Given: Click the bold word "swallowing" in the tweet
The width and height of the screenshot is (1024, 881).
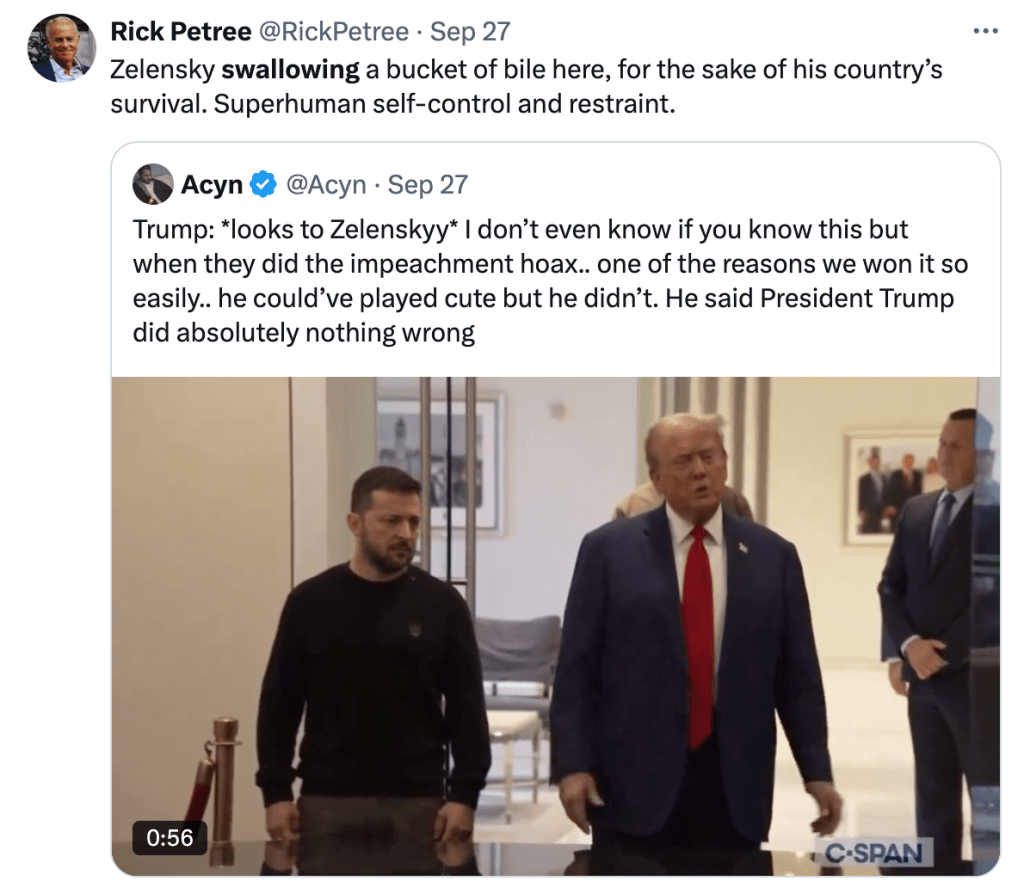Looking at the screenshot, I should [290, 70].
